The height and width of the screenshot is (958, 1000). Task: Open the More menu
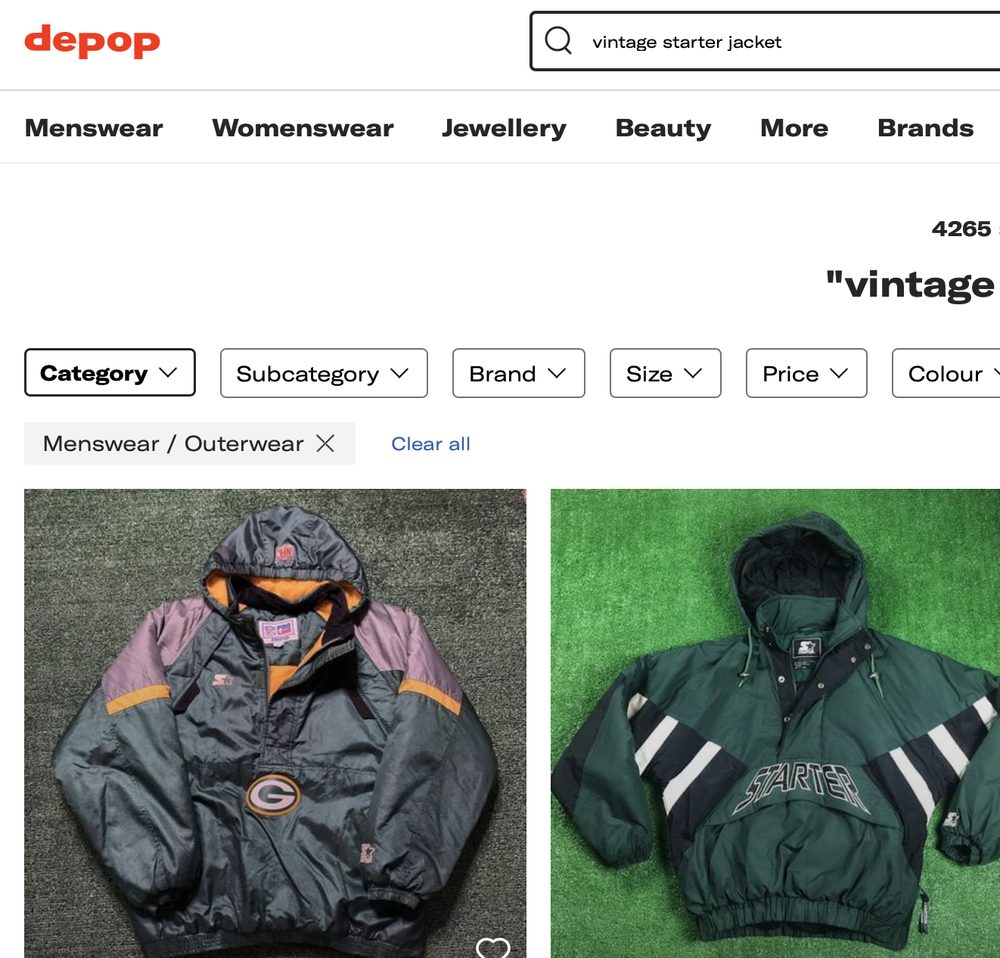click(794, 128)
